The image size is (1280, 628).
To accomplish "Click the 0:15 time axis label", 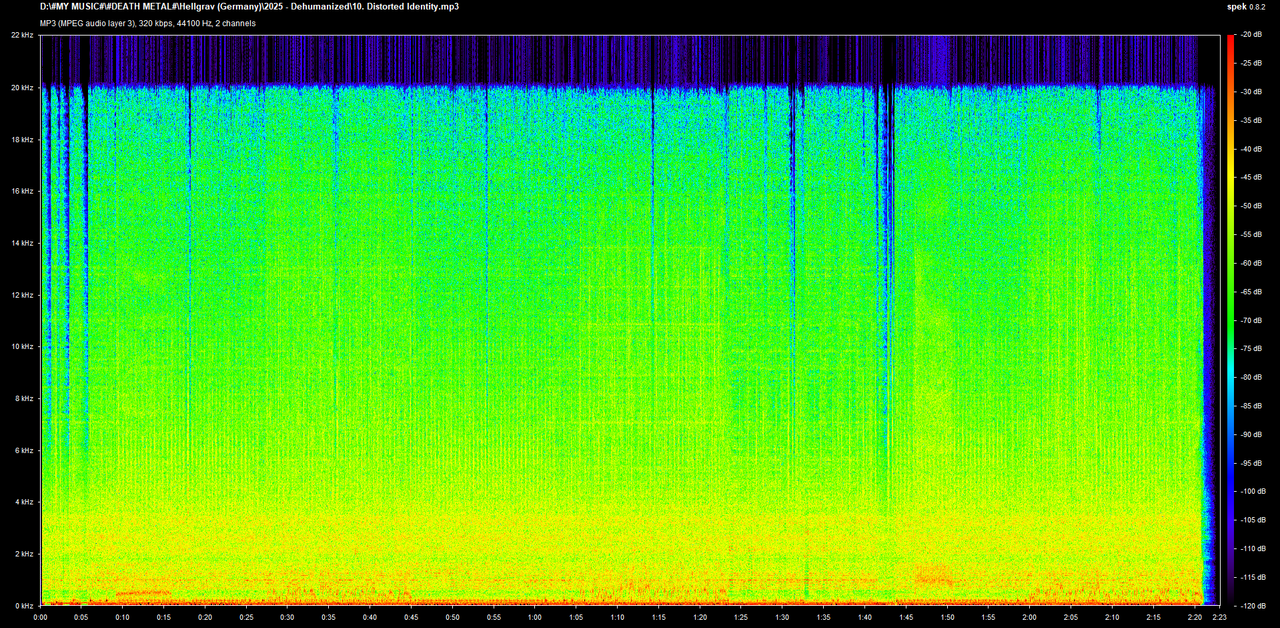I will (x=164, y=617).
